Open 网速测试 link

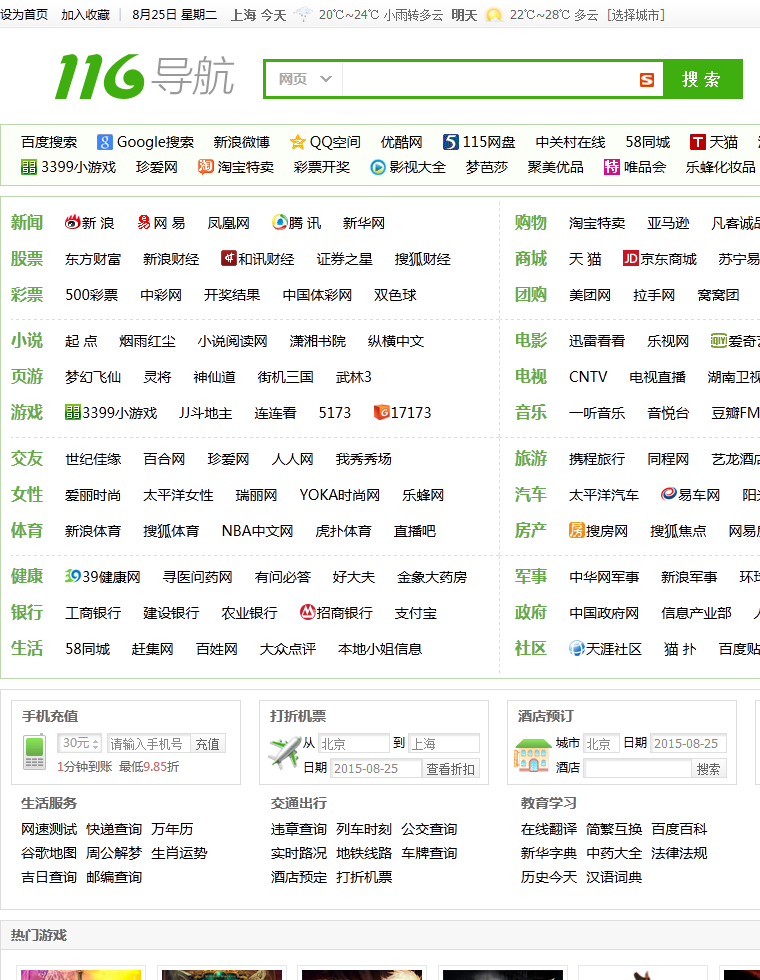click(49, 829)
